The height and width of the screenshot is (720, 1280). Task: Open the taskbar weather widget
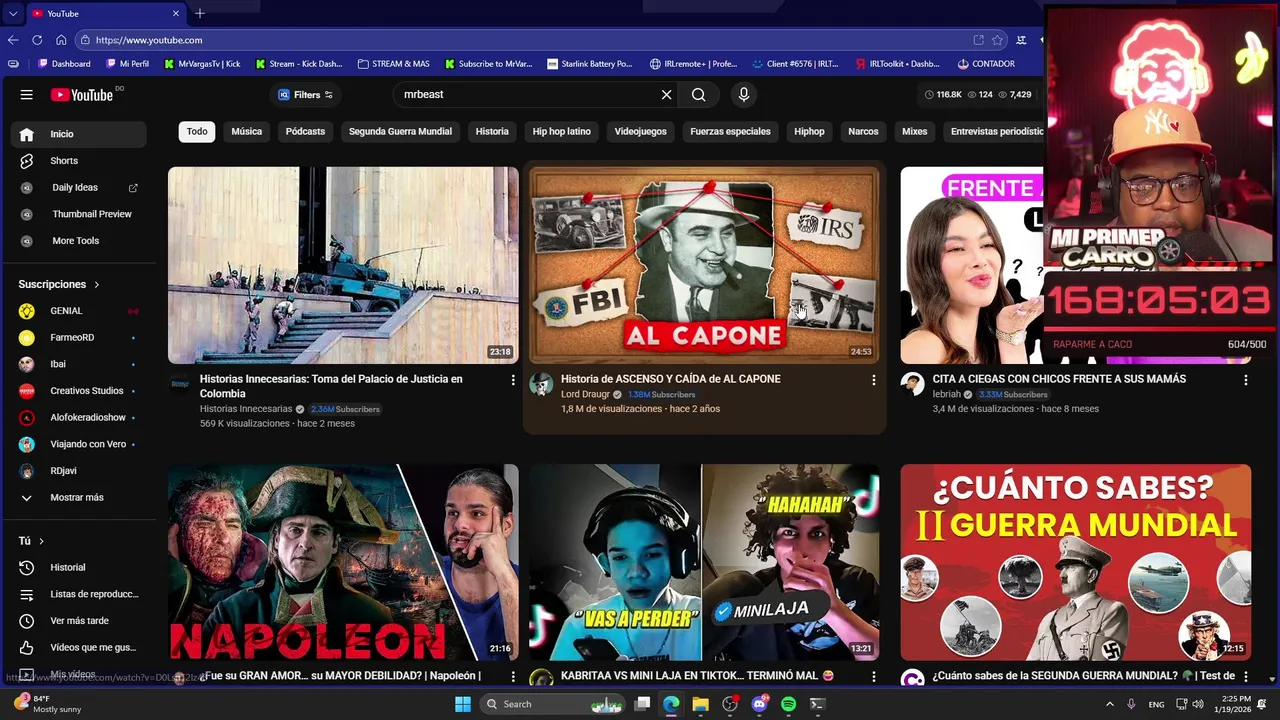tap(48, 704)
